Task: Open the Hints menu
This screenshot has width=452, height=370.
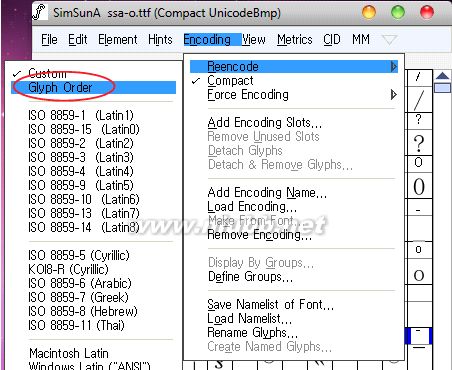Action: (160, 40)
